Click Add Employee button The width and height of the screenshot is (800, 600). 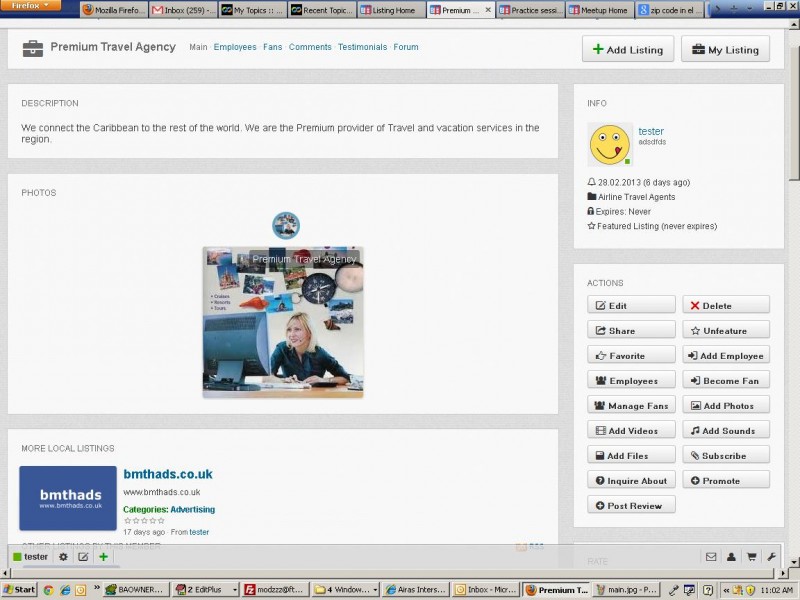[x=726, y=355]
